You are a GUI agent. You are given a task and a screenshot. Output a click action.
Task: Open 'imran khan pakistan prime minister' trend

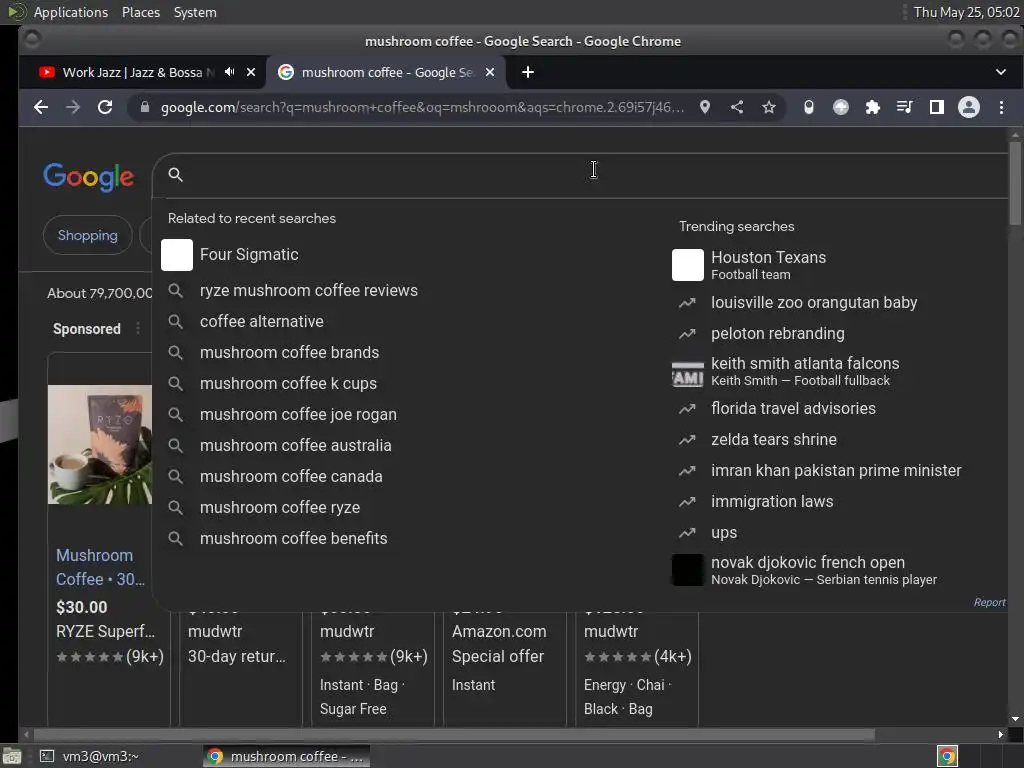[x=836, y=471]
